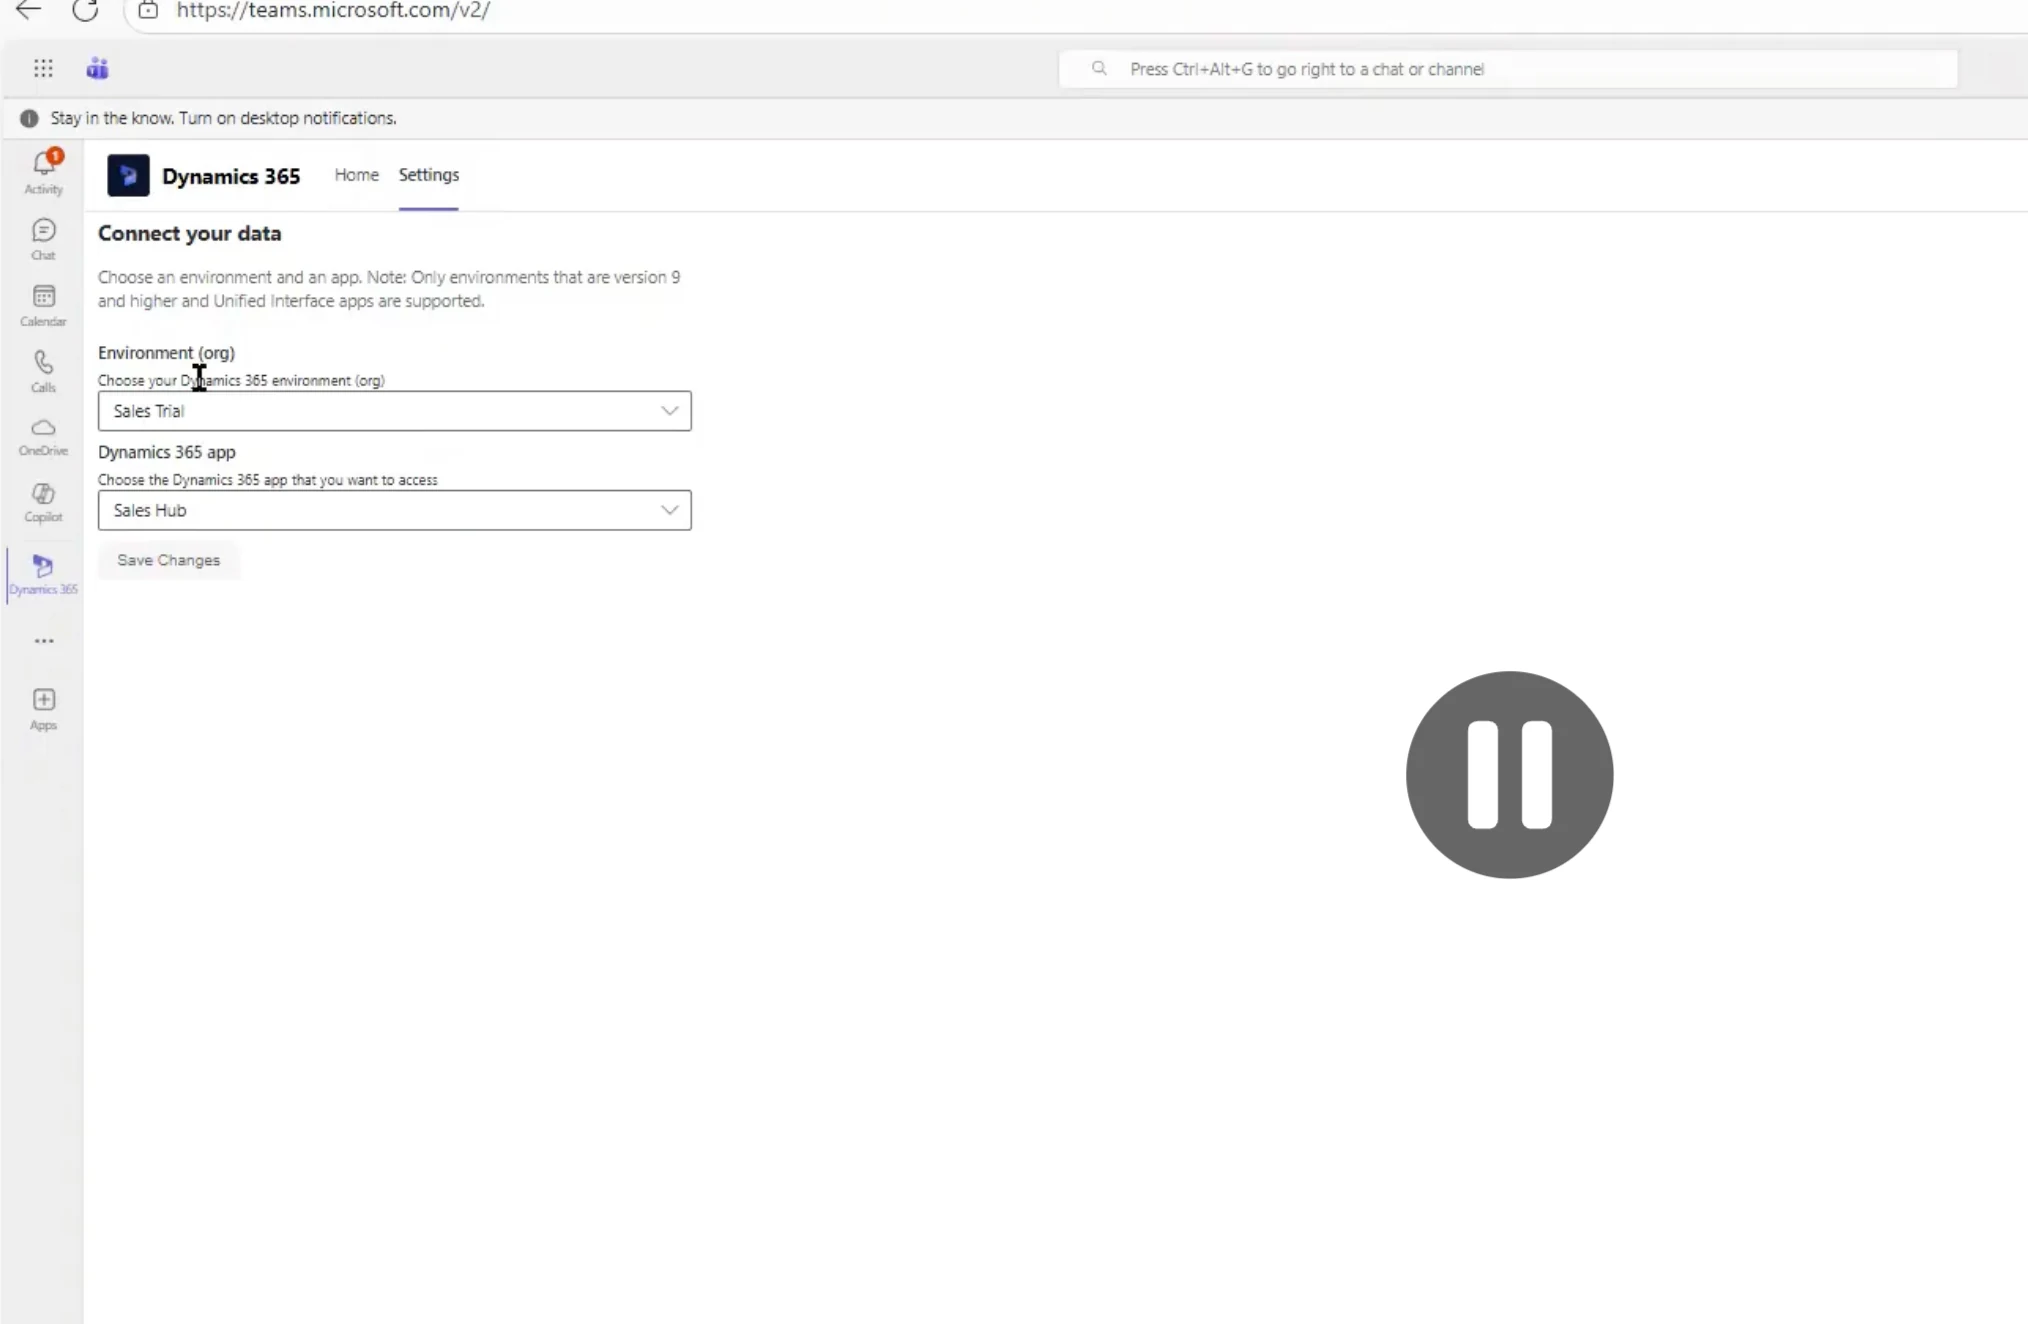Click the Save Changes button
The height and width of the screenshot is (1324, 2028).
point(168,560)
